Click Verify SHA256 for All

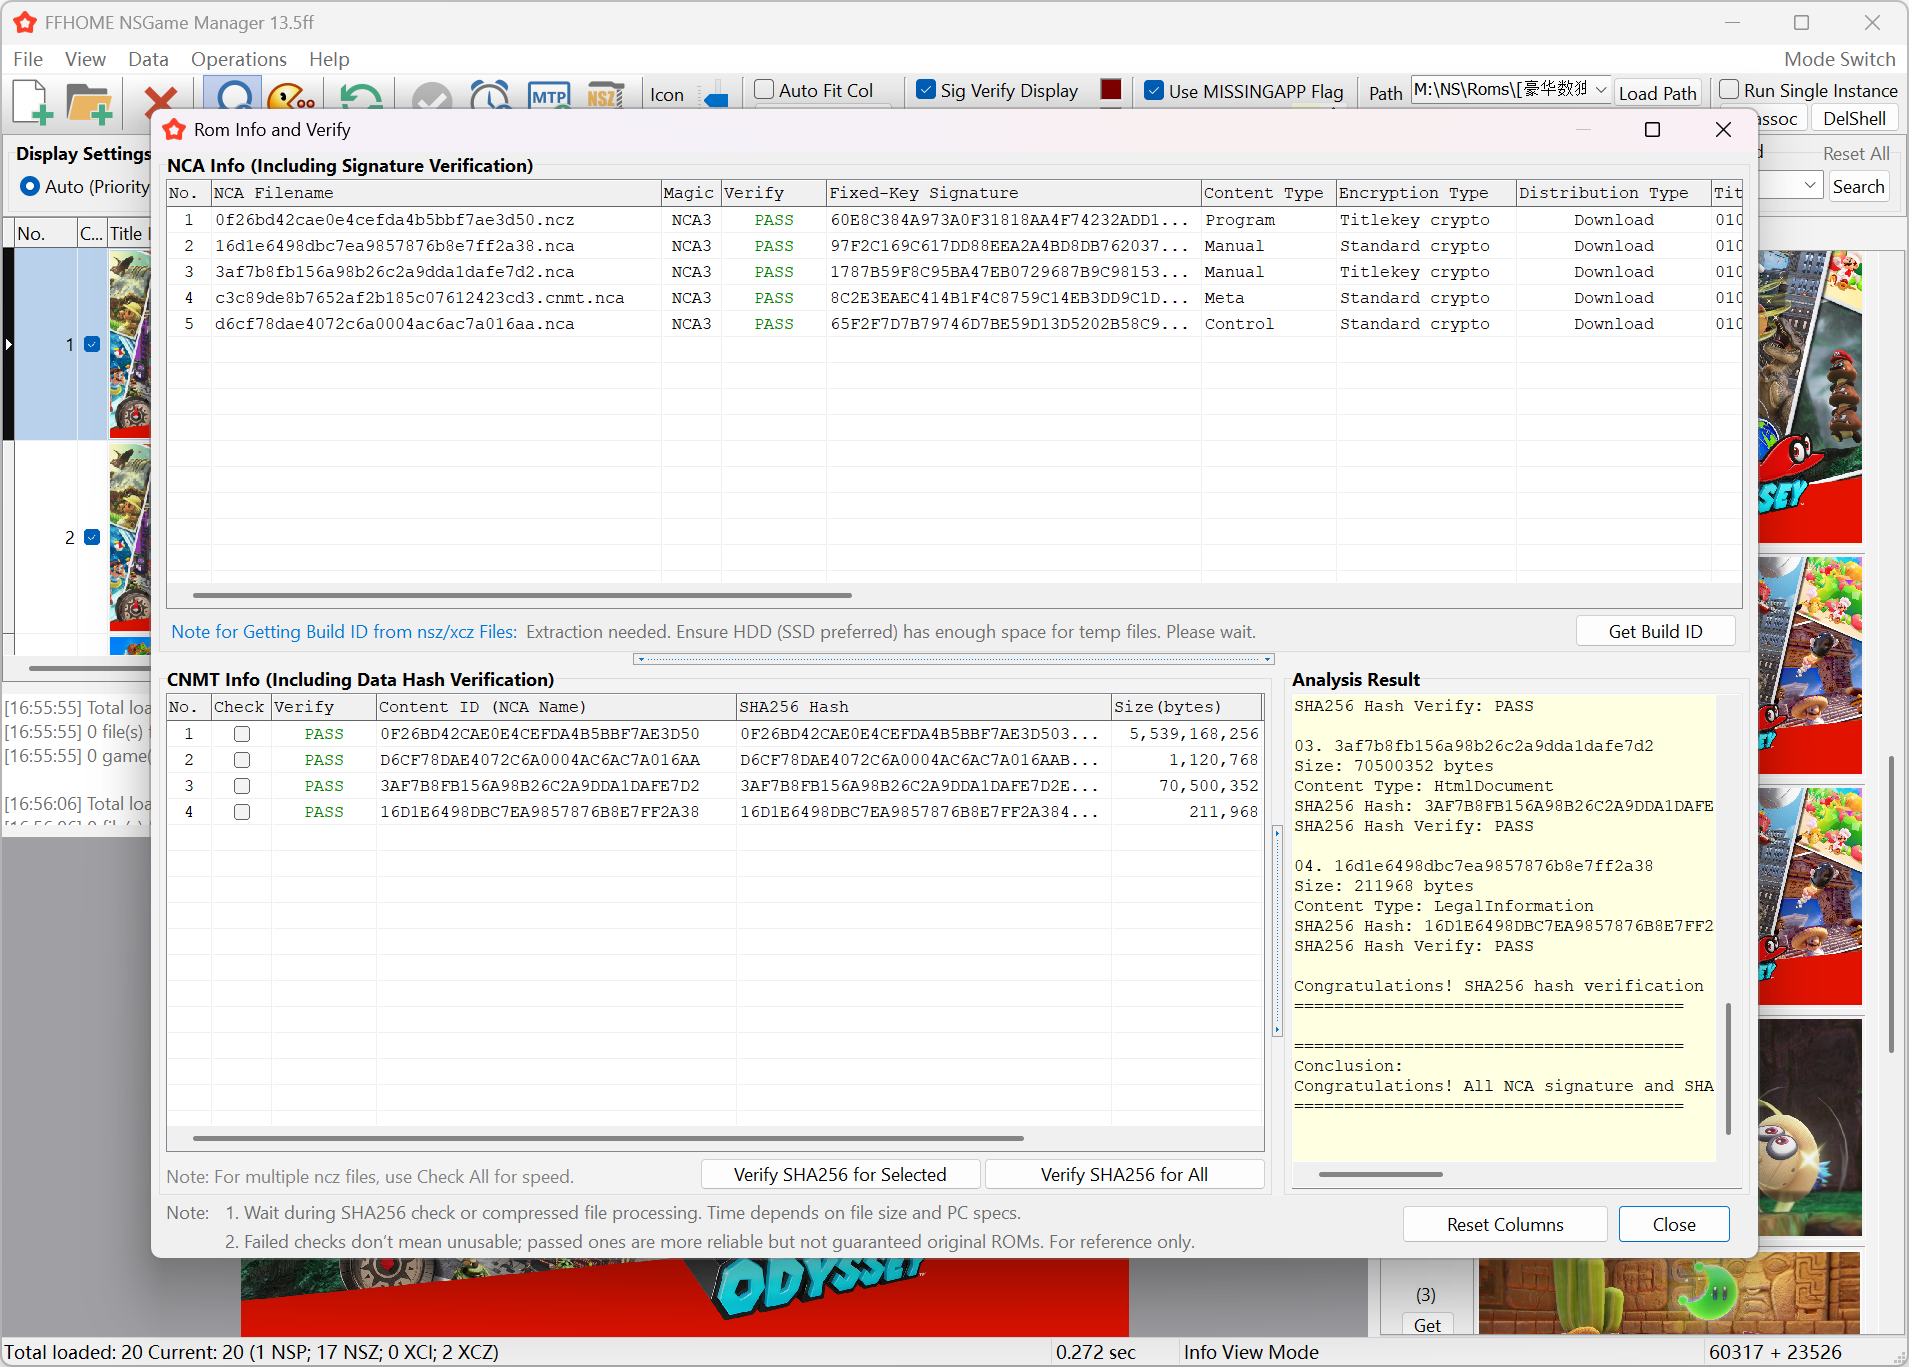(1124, 1175)
